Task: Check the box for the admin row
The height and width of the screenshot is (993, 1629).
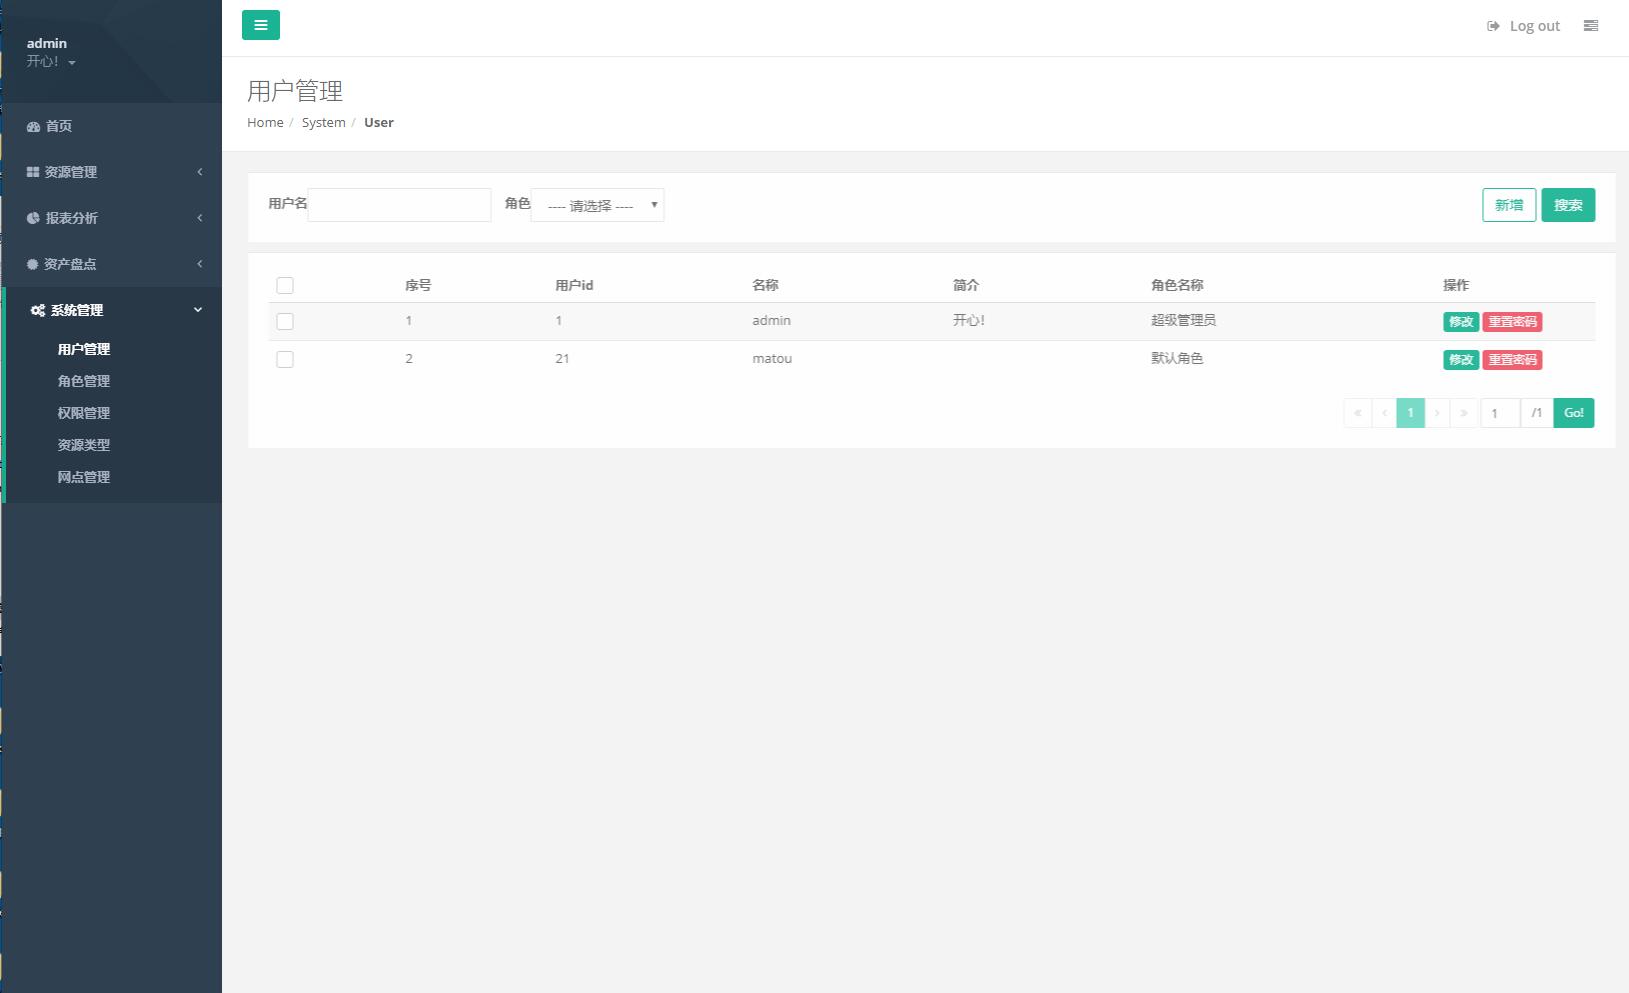Action: [285, 322]
